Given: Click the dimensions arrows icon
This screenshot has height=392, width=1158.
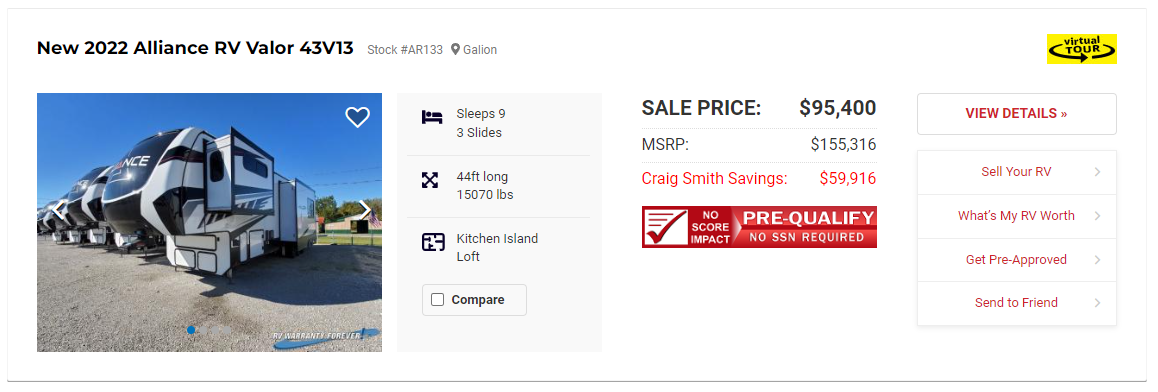Looking at the screenshot, I should point(430,179).
